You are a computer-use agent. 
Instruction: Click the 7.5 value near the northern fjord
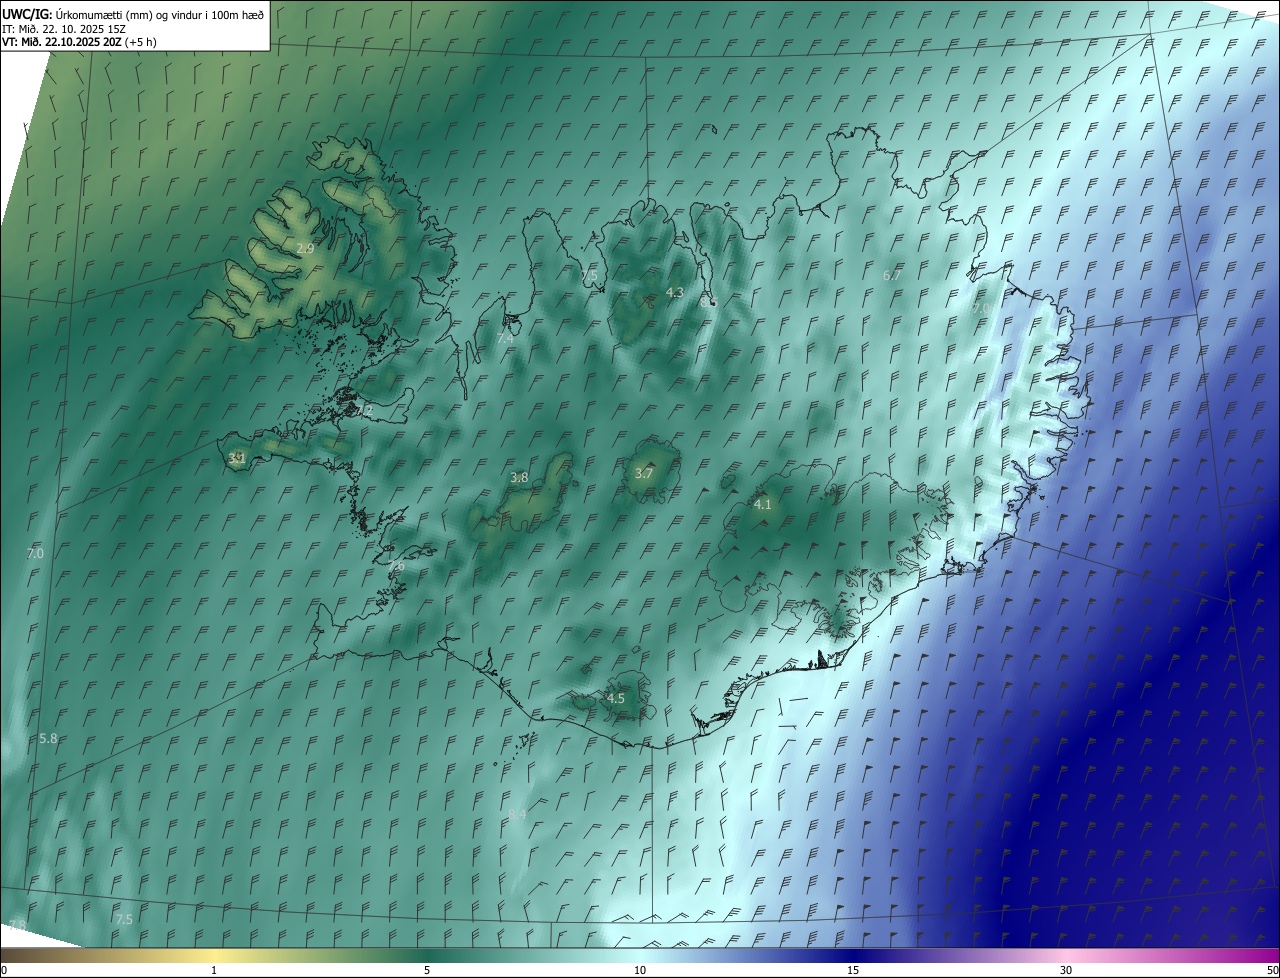click(x=589, y=275)
